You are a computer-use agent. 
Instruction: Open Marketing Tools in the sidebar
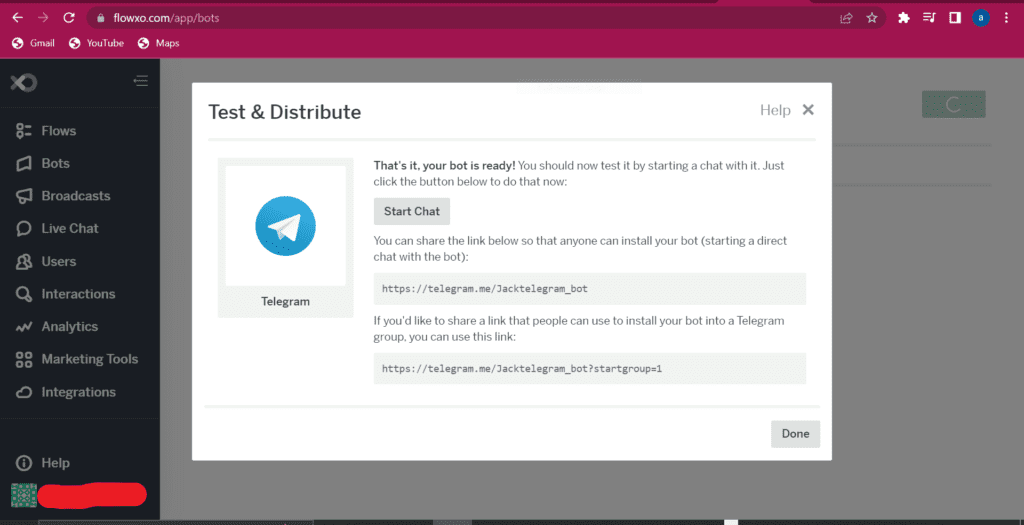76,359
